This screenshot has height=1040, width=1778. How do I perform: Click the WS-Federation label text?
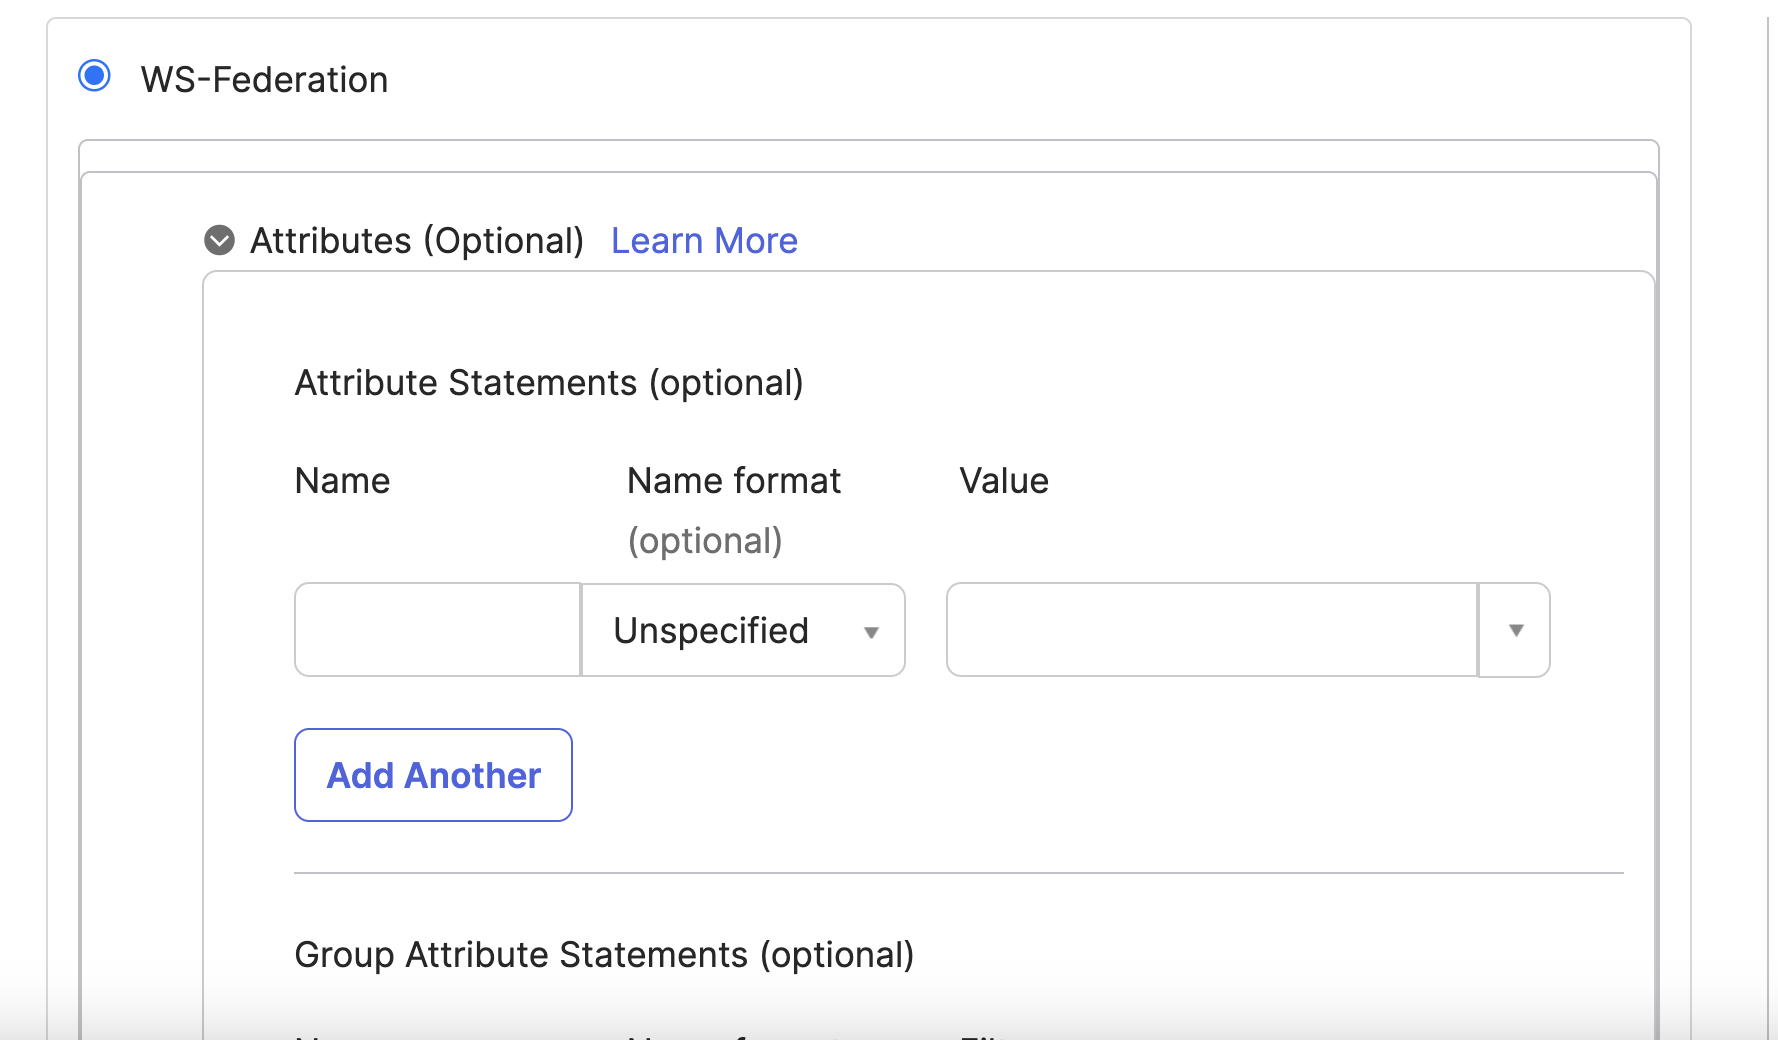pyautogui.click(x=264, y=79)
